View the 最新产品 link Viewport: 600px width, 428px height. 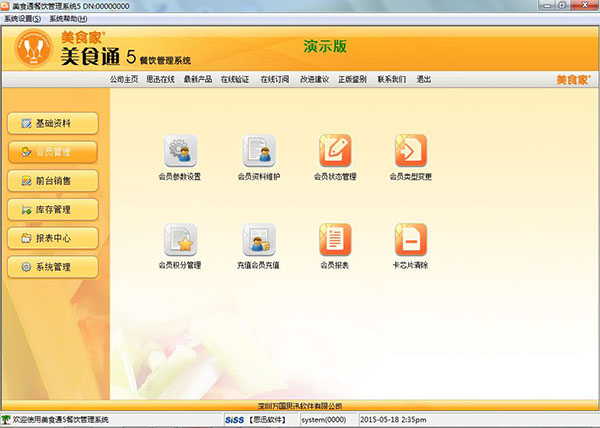tap(198, 79)
